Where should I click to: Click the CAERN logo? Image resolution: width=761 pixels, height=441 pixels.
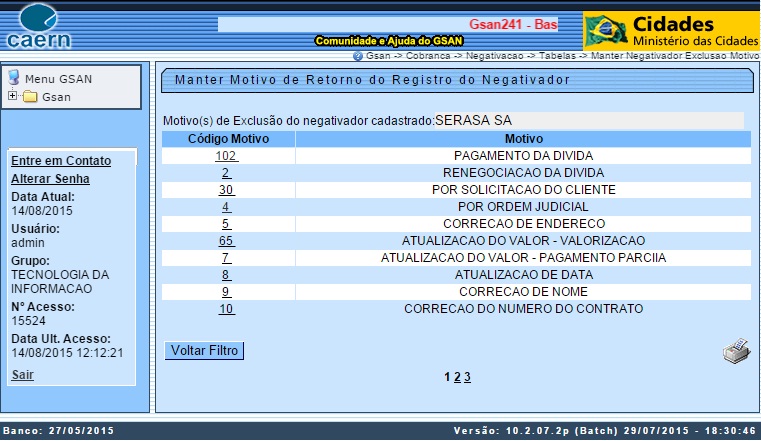pyautogui.click(x=39, y=25)
